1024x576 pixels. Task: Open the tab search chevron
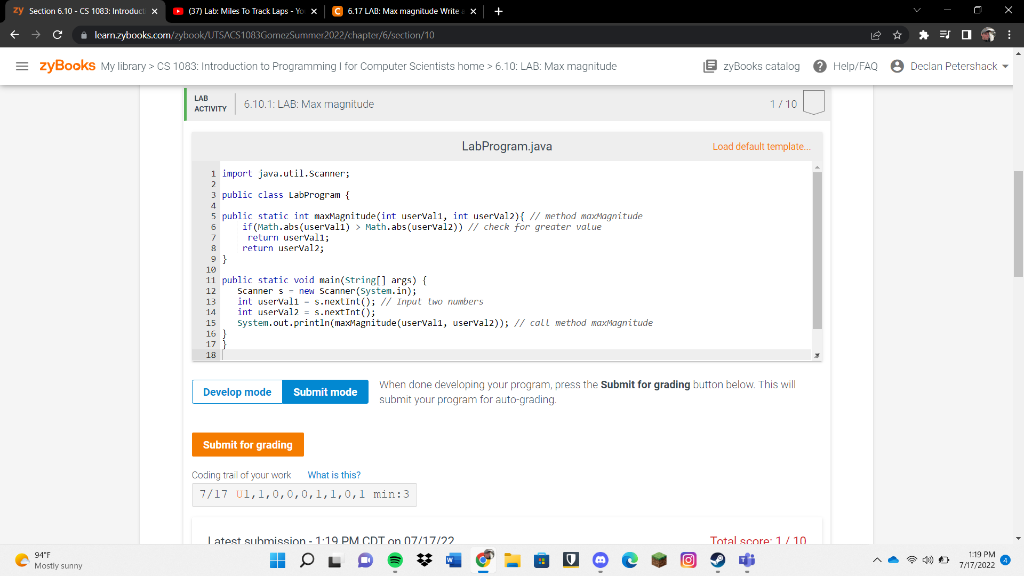click(x=917, y=10)
